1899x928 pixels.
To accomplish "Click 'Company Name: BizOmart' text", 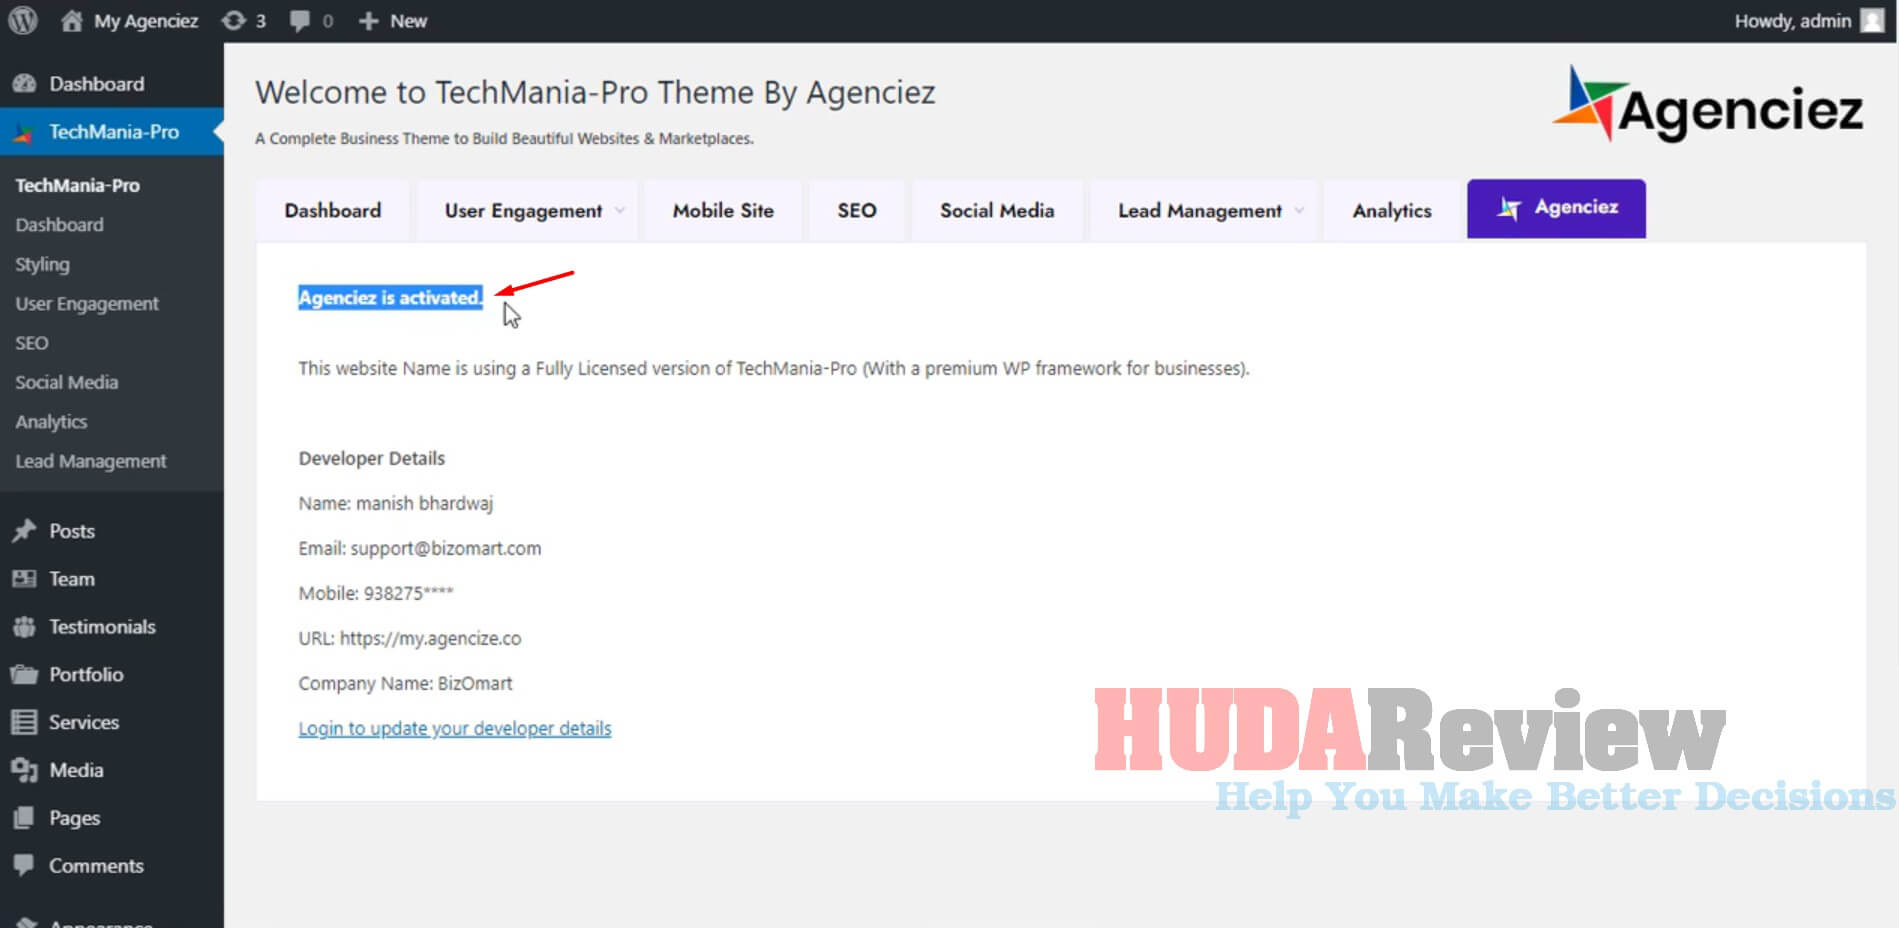I will click(405, 683).
